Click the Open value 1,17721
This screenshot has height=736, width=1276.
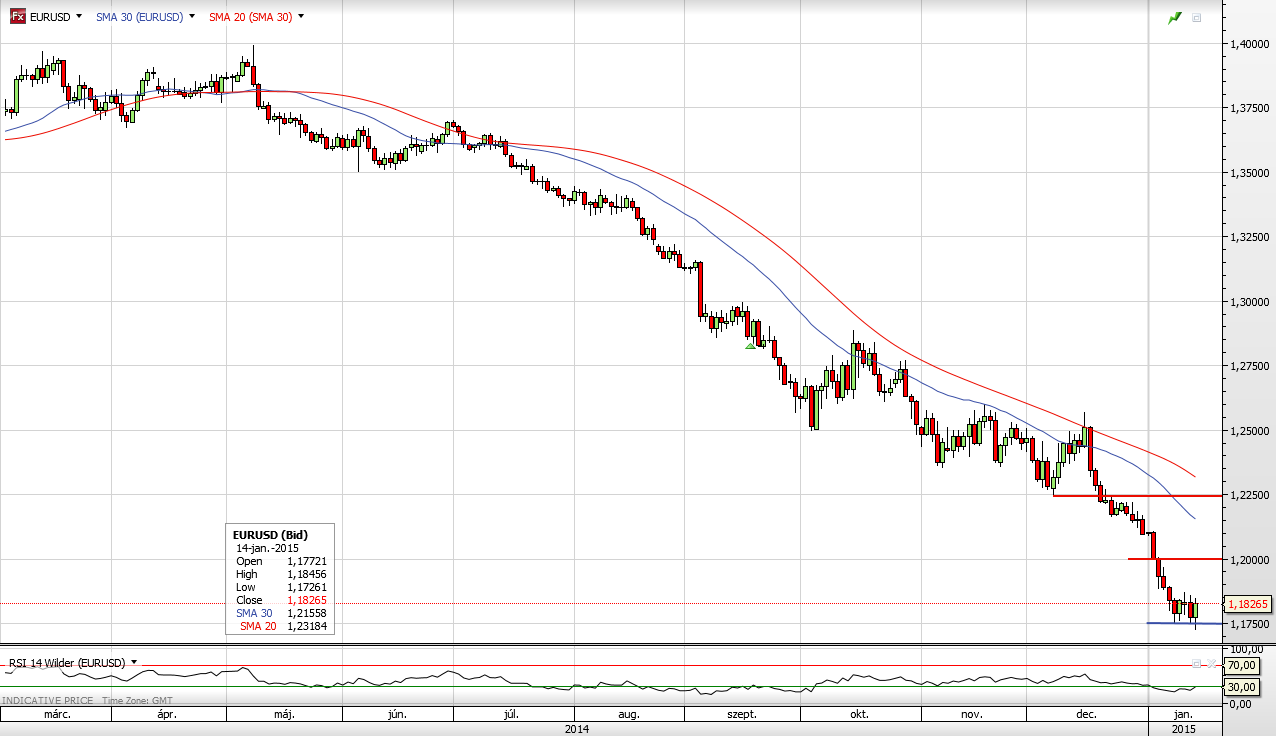307,561
